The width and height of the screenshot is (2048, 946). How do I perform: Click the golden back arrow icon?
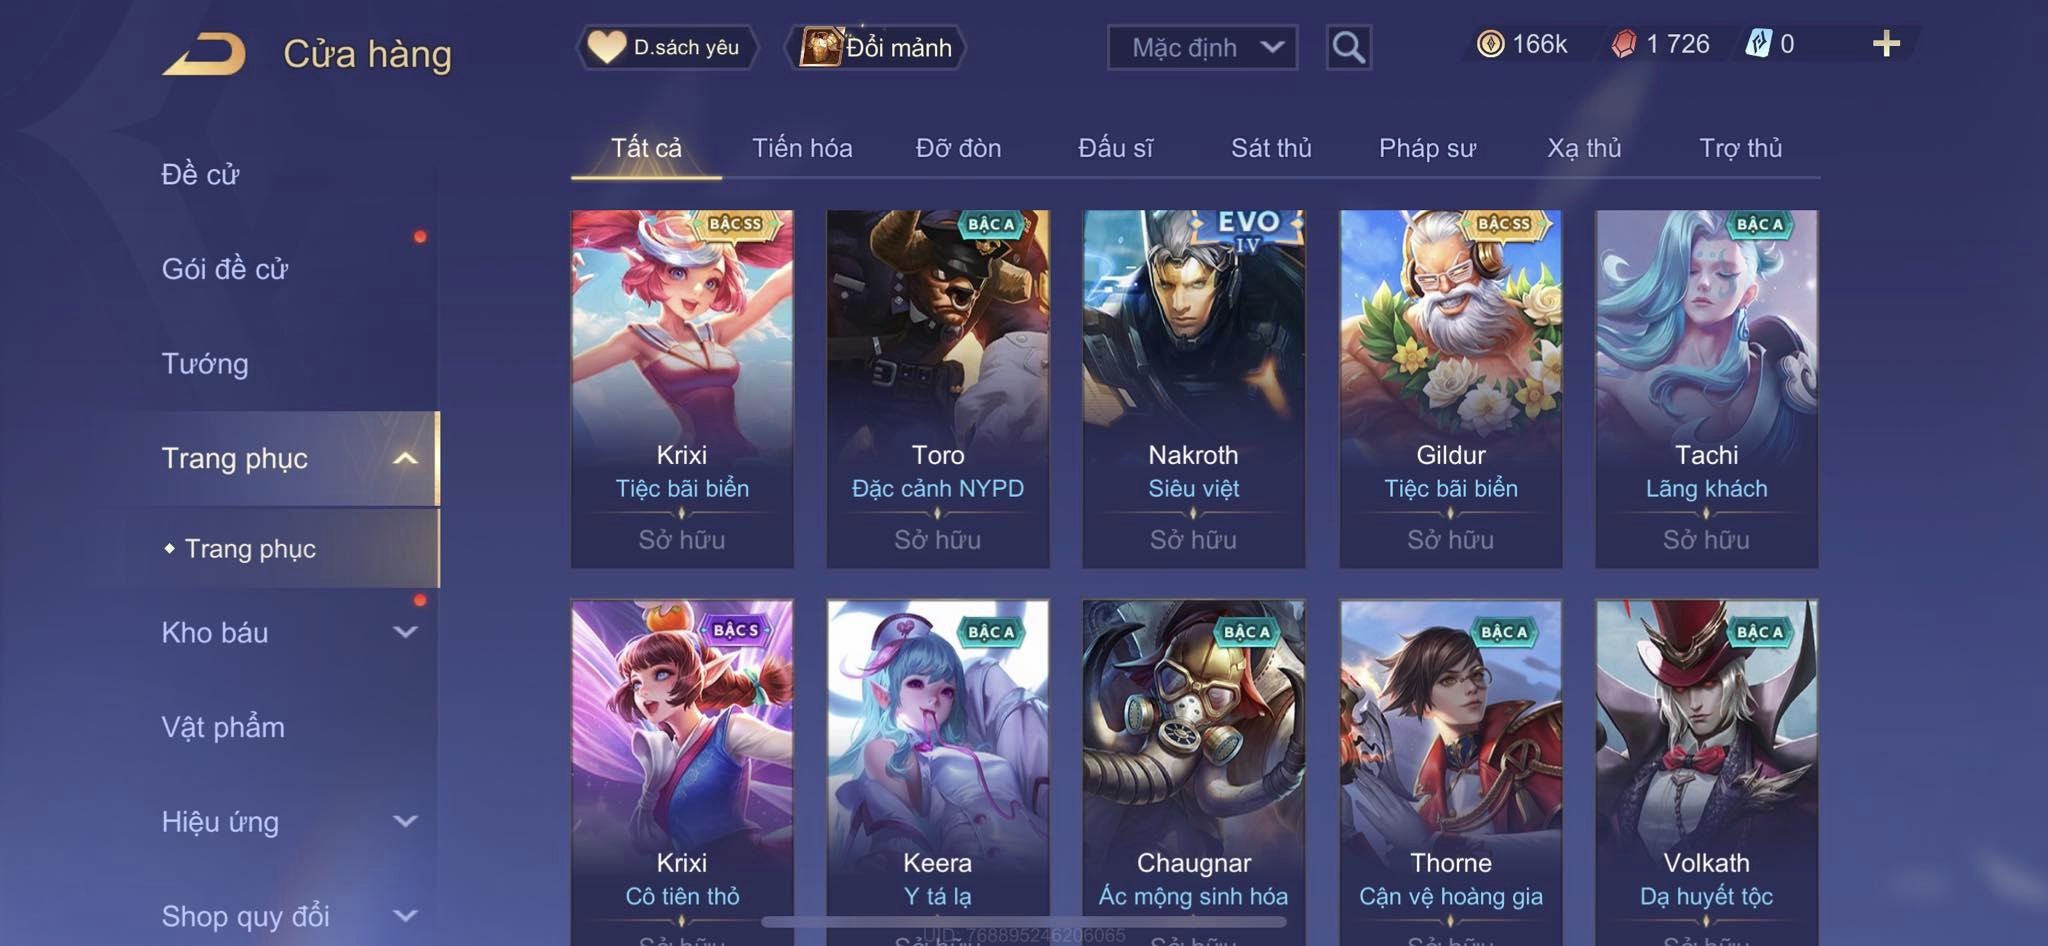[x=204, y=54]
